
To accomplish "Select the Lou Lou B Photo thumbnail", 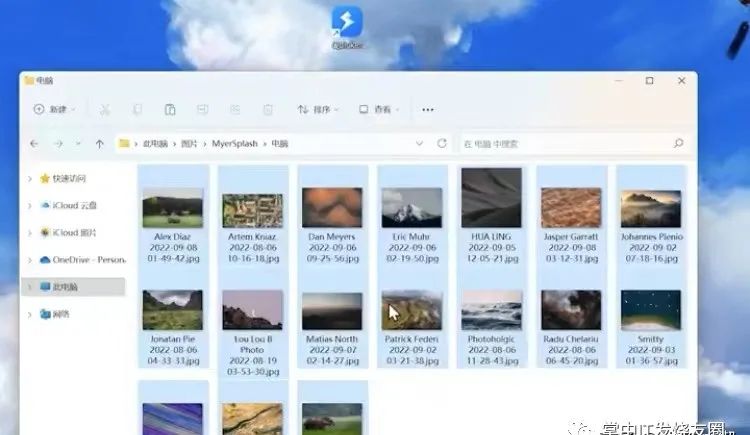I will pyautogui.click(x=253, y=310).
